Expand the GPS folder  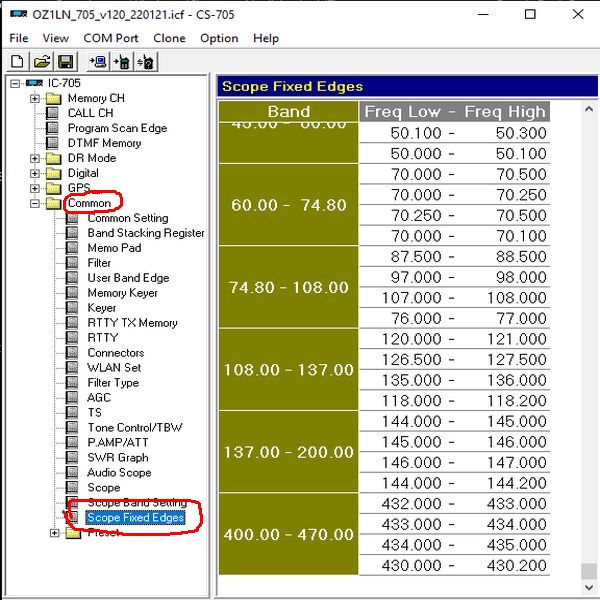pos(34,188)
